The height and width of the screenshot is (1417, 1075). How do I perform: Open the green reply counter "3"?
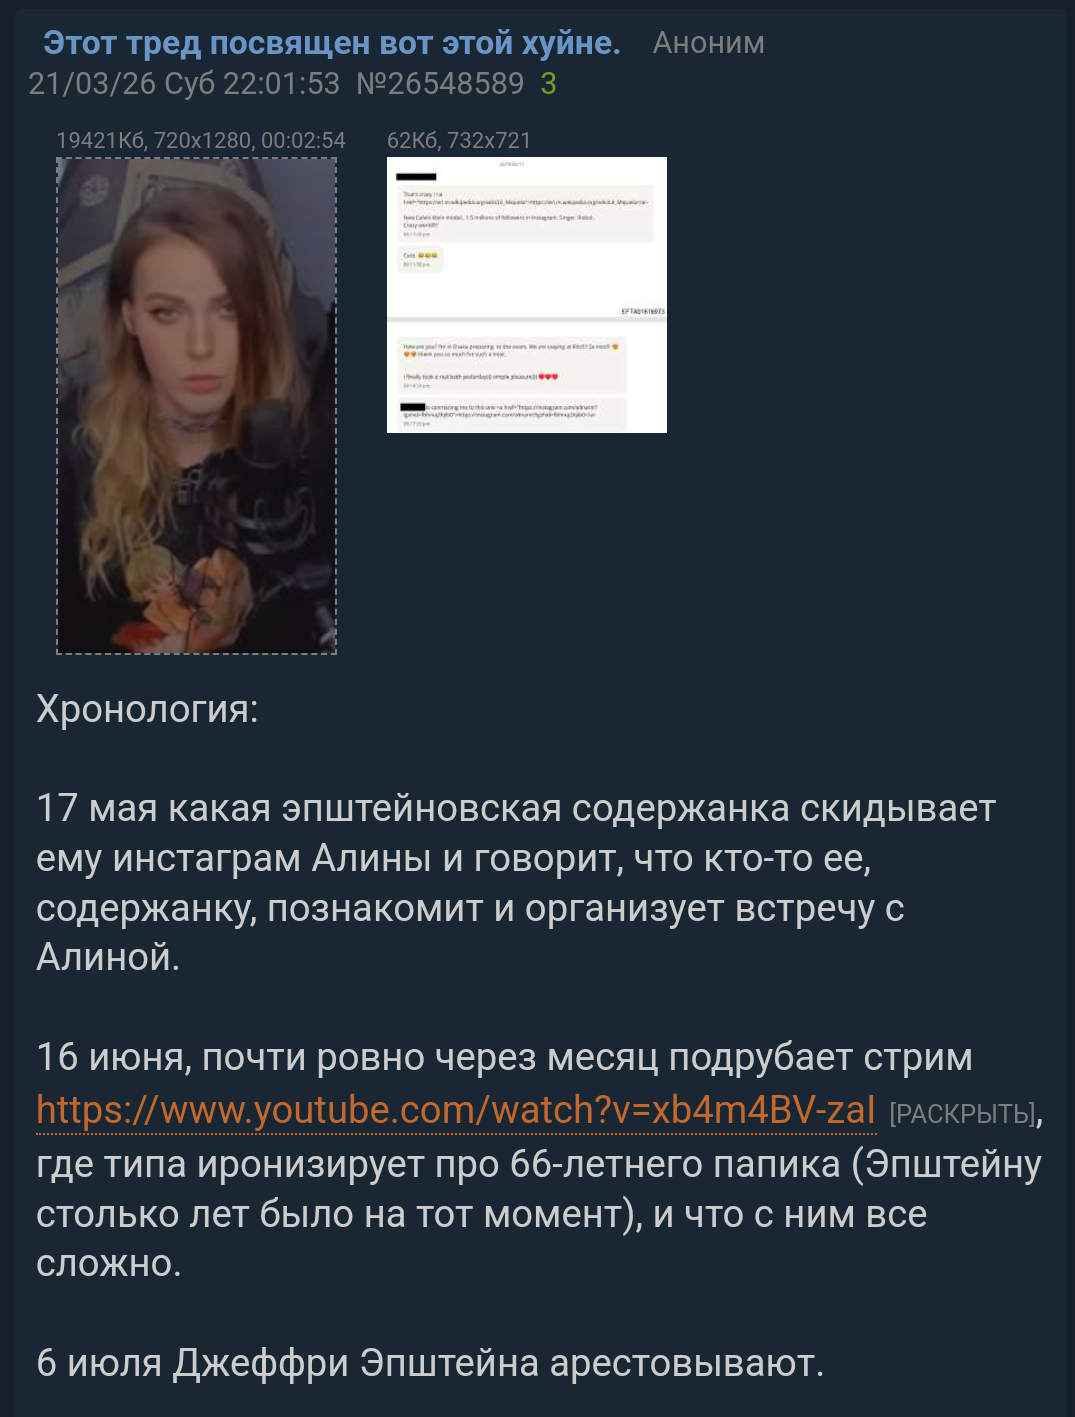pos(549,84)
